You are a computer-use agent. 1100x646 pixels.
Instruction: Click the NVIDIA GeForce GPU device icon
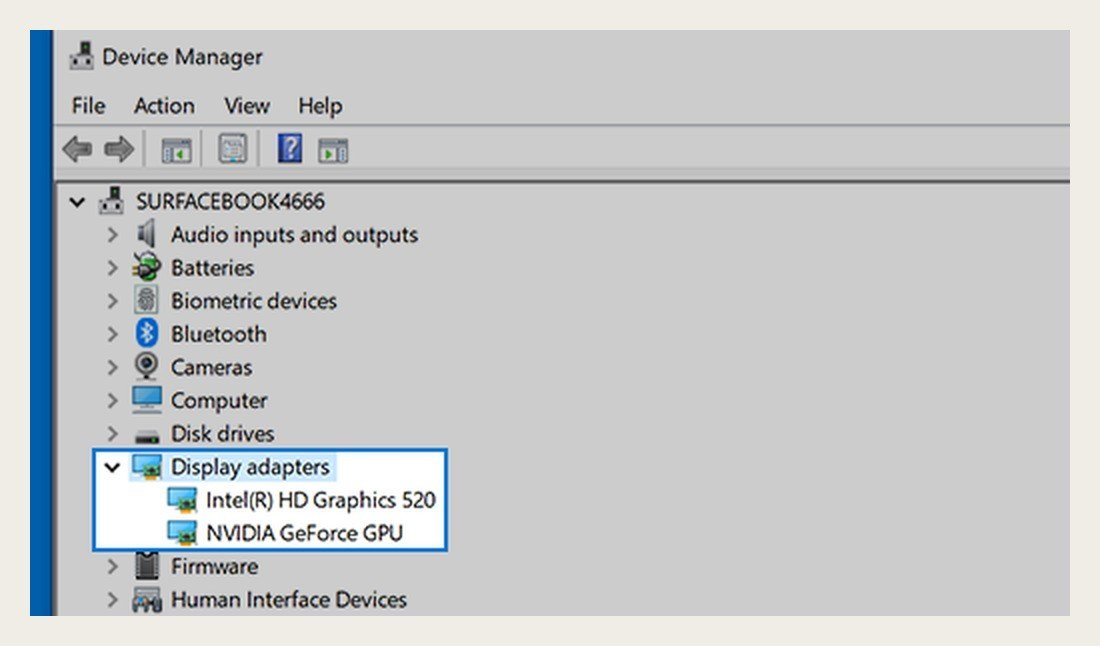point(182,533)
